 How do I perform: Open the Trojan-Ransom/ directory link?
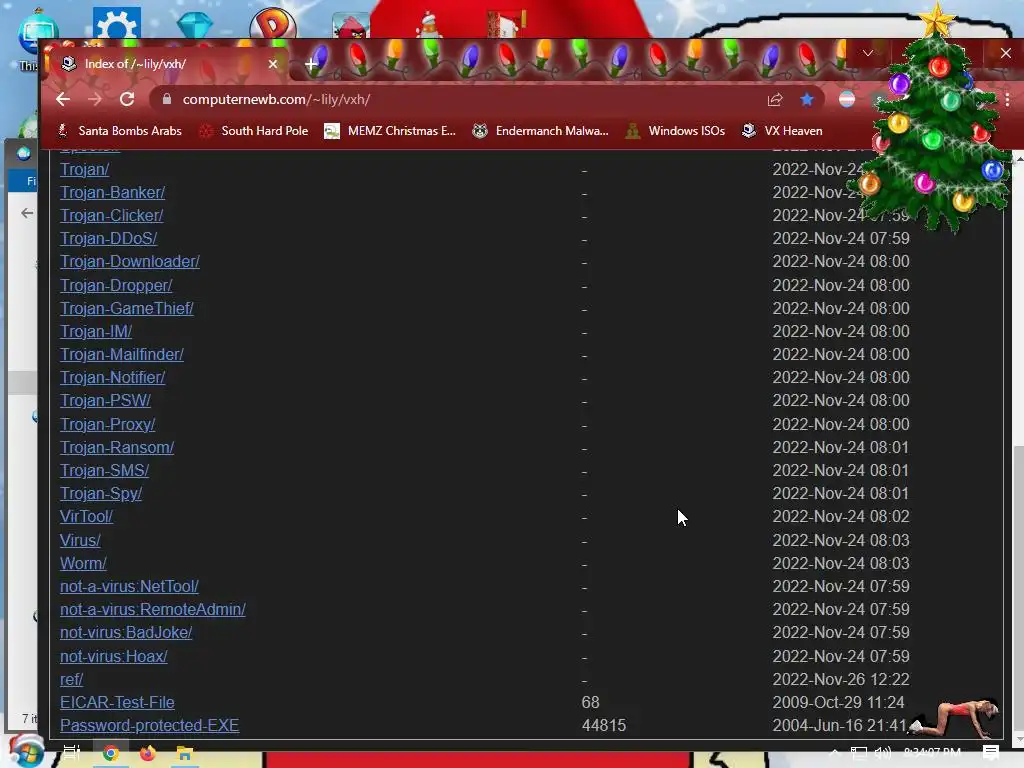(x=117, y=447)
